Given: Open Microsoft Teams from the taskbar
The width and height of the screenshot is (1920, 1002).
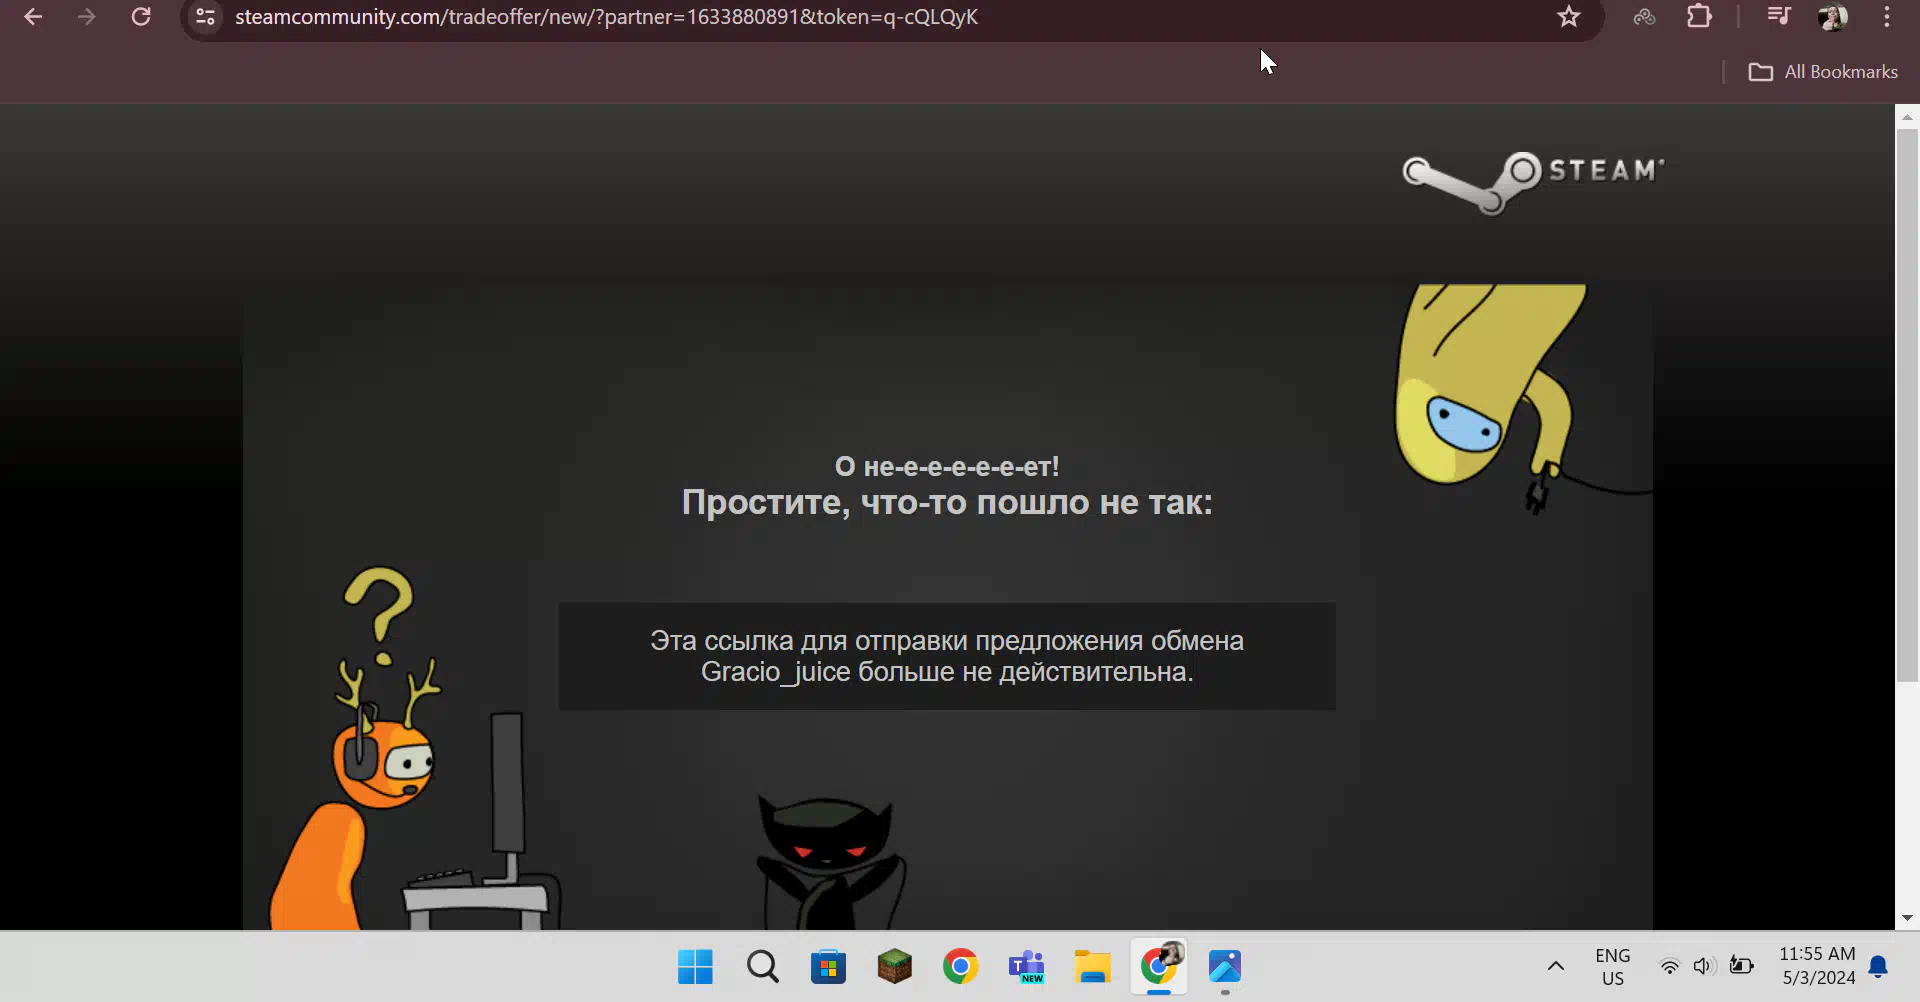Looking at the screenshot, I should click(x=1026, y=967).
